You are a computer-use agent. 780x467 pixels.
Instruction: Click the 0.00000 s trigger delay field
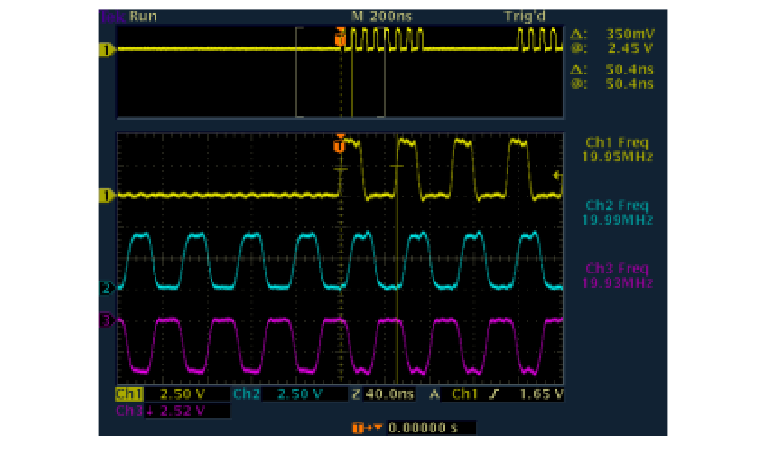(420, 428)
